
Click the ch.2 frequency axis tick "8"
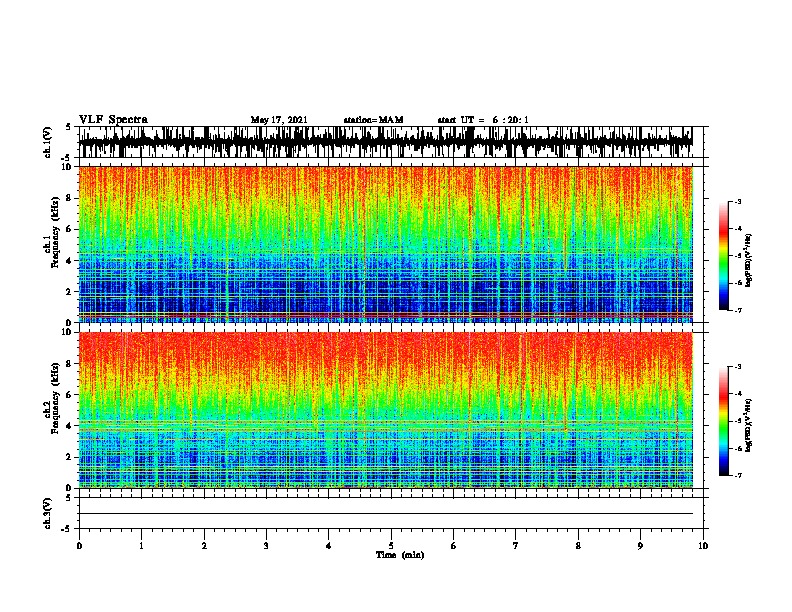70,364
